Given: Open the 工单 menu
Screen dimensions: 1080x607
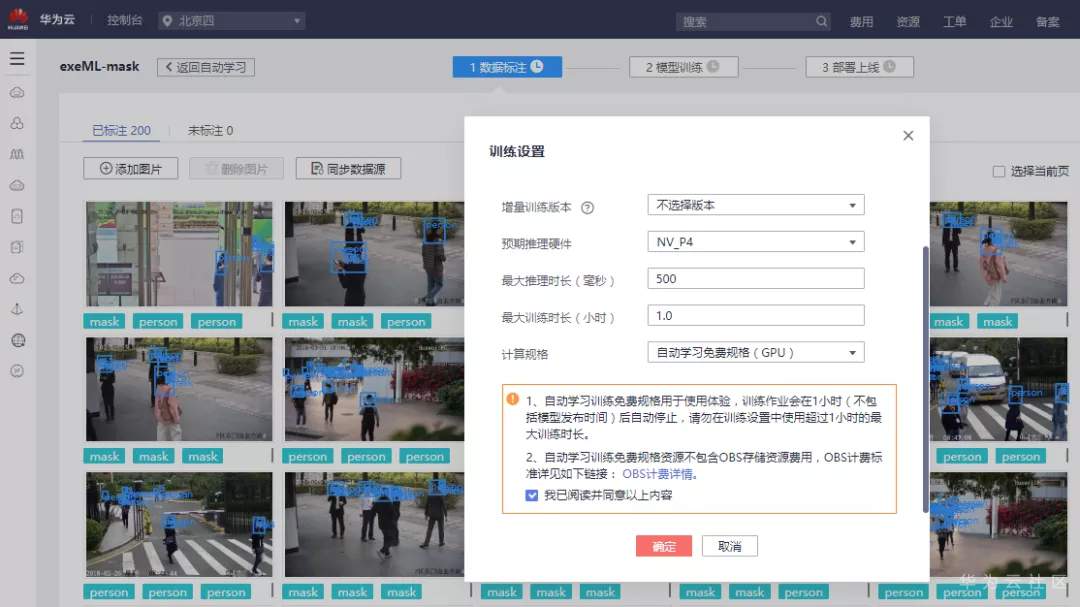Looking at the screenshot, I should 954,21.
